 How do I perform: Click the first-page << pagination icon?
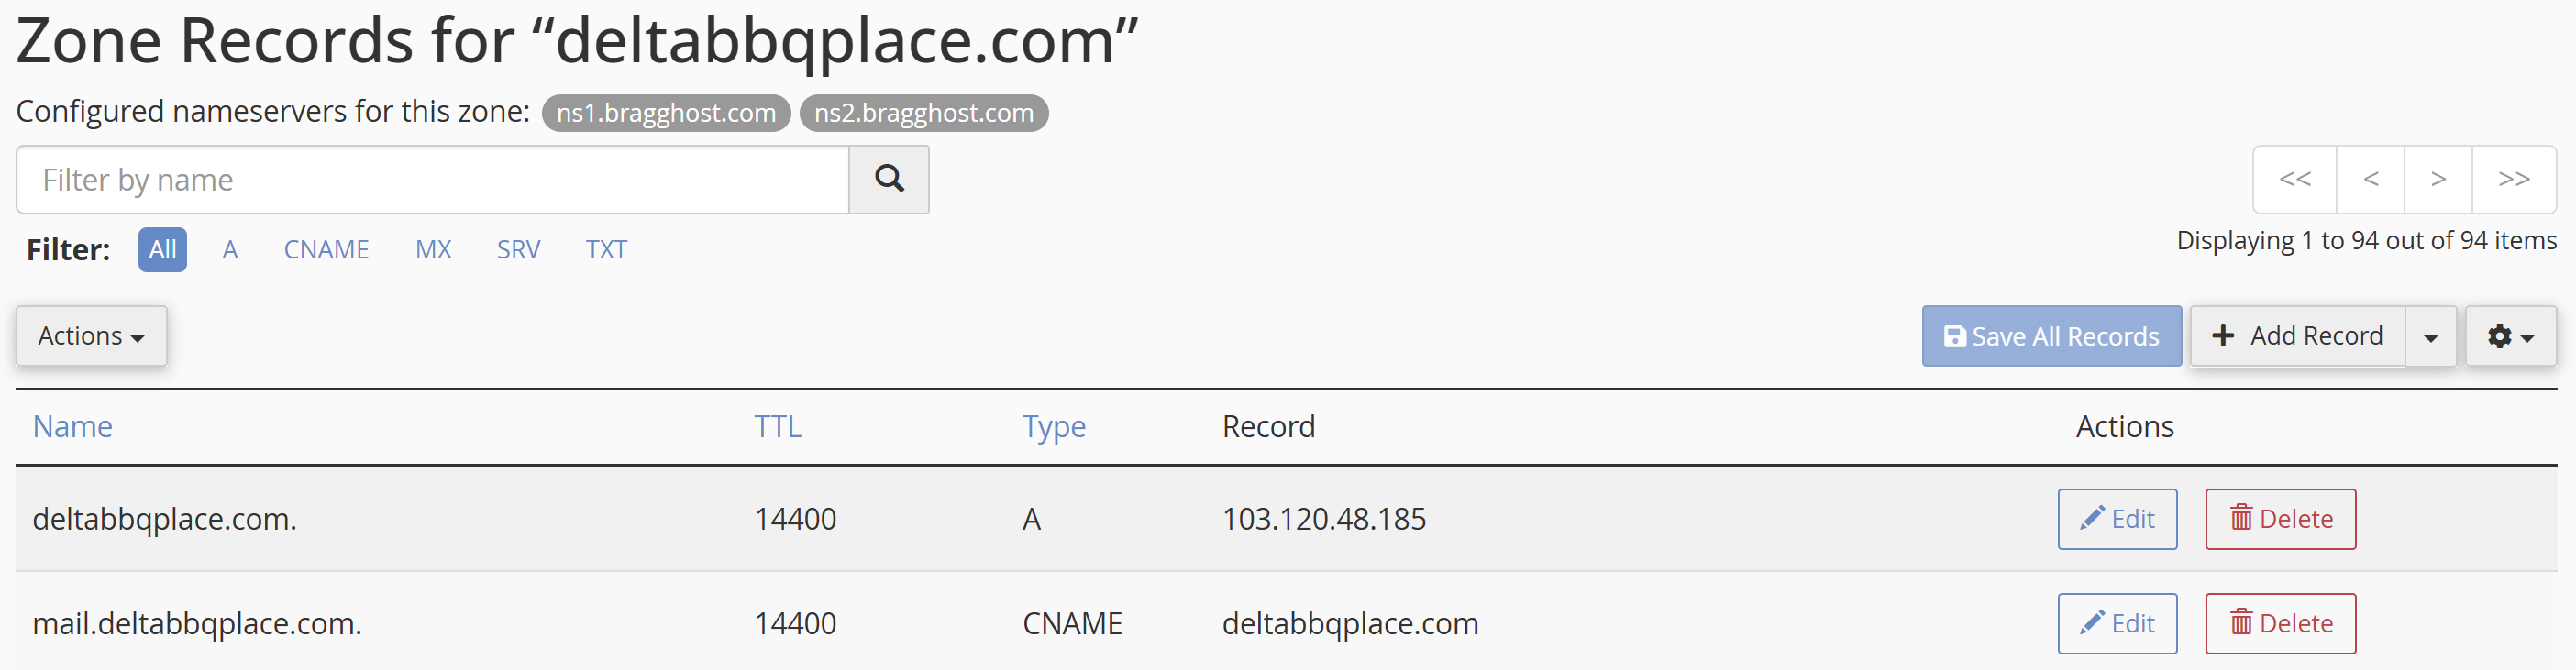tap(2295, 179)
